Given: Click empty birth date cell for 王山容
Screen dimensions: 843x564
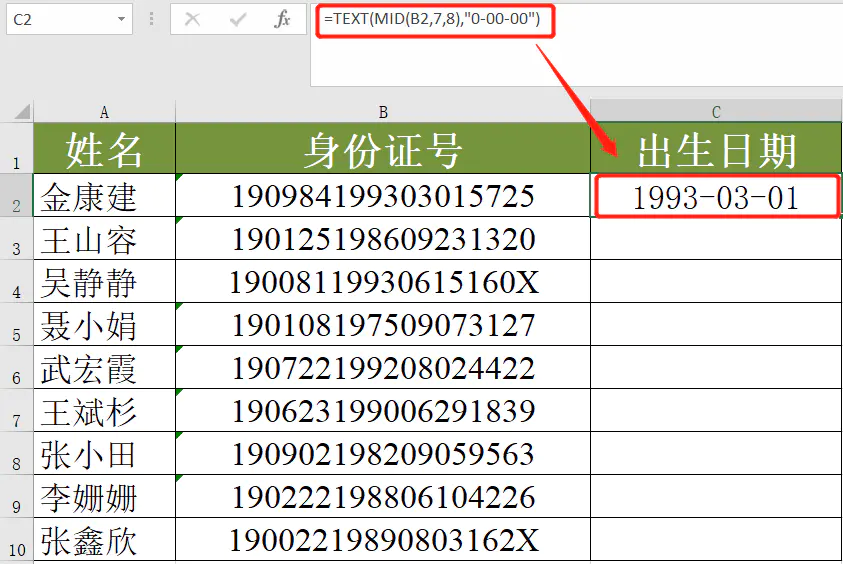Looking at the screenshot, I should tap(716, 240).
